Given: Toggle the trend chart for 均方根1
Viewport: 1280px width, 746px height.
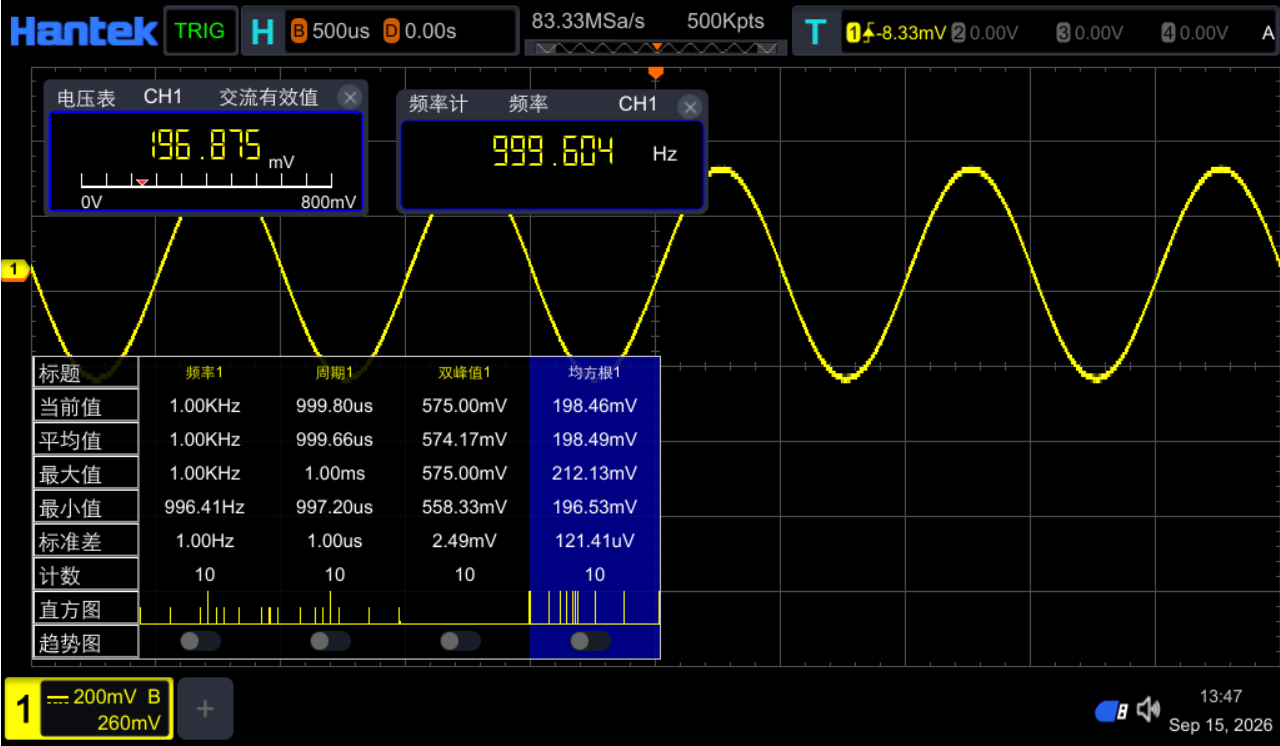Looking at the screenshot, I should pyautogui.click(x=590, y=641).
